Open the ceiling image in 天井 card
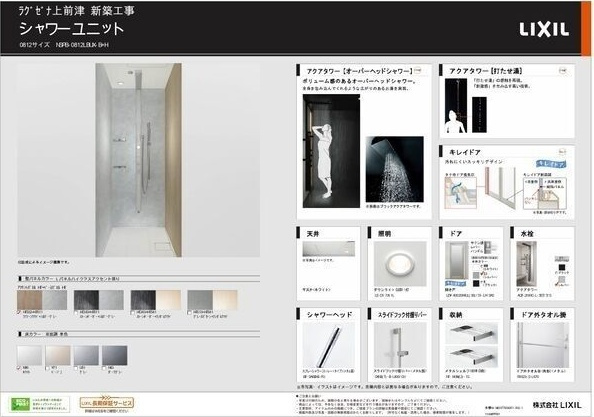Viewport: 594px width, 417px height. pyautogui.click(x=328, y=249)
